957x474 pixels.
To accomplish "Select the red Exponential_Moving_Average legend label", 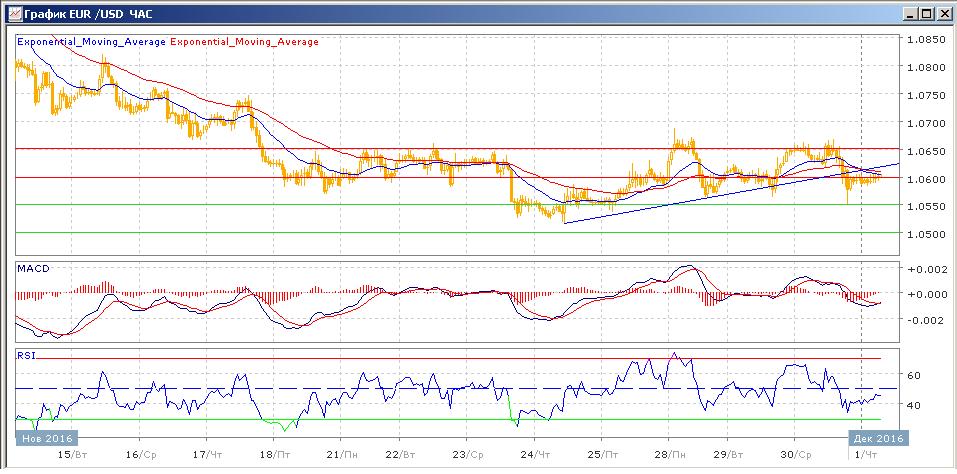I will (x=245, y=42).
